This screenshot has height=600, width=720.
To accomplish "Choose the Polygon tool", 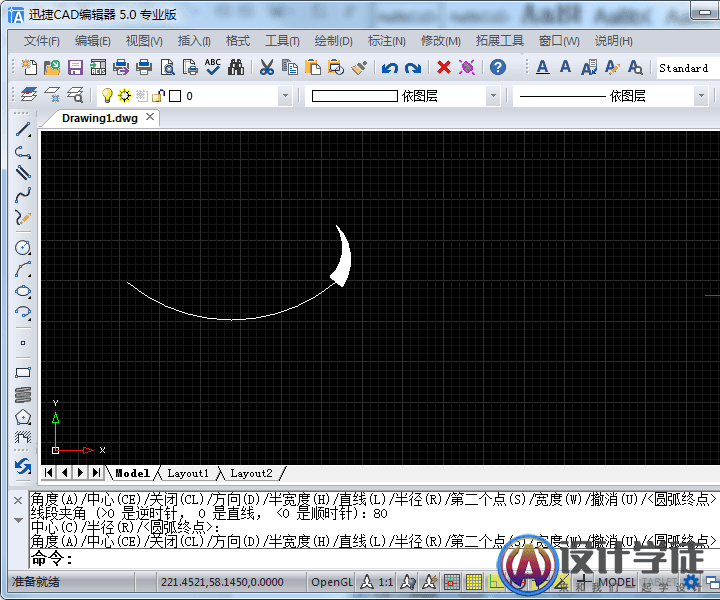I will pos(23,417).
